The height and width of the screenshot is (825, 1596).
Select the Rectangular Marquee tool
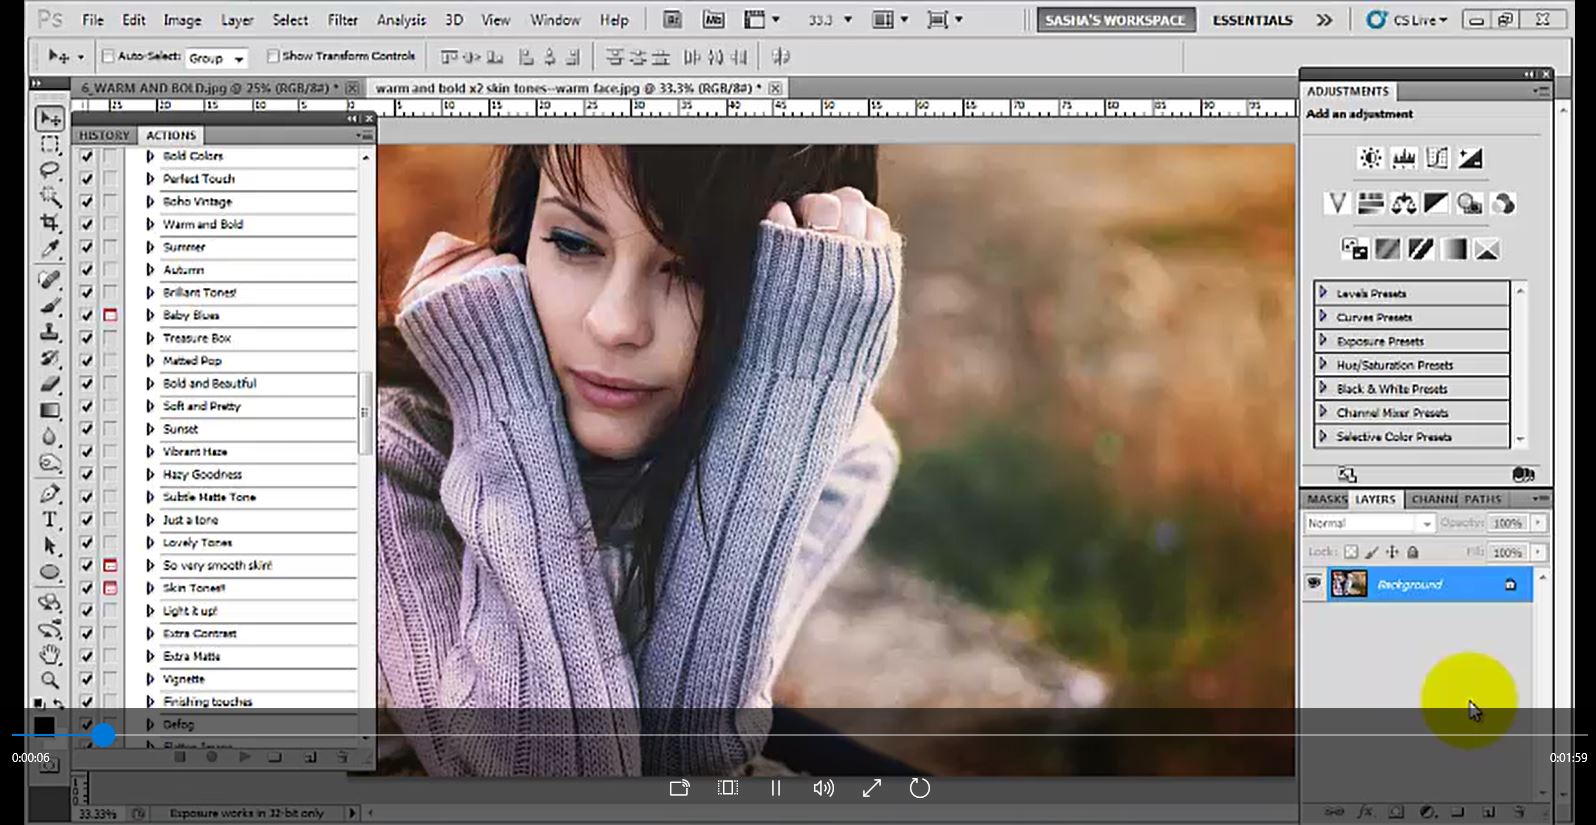[49, 144]
